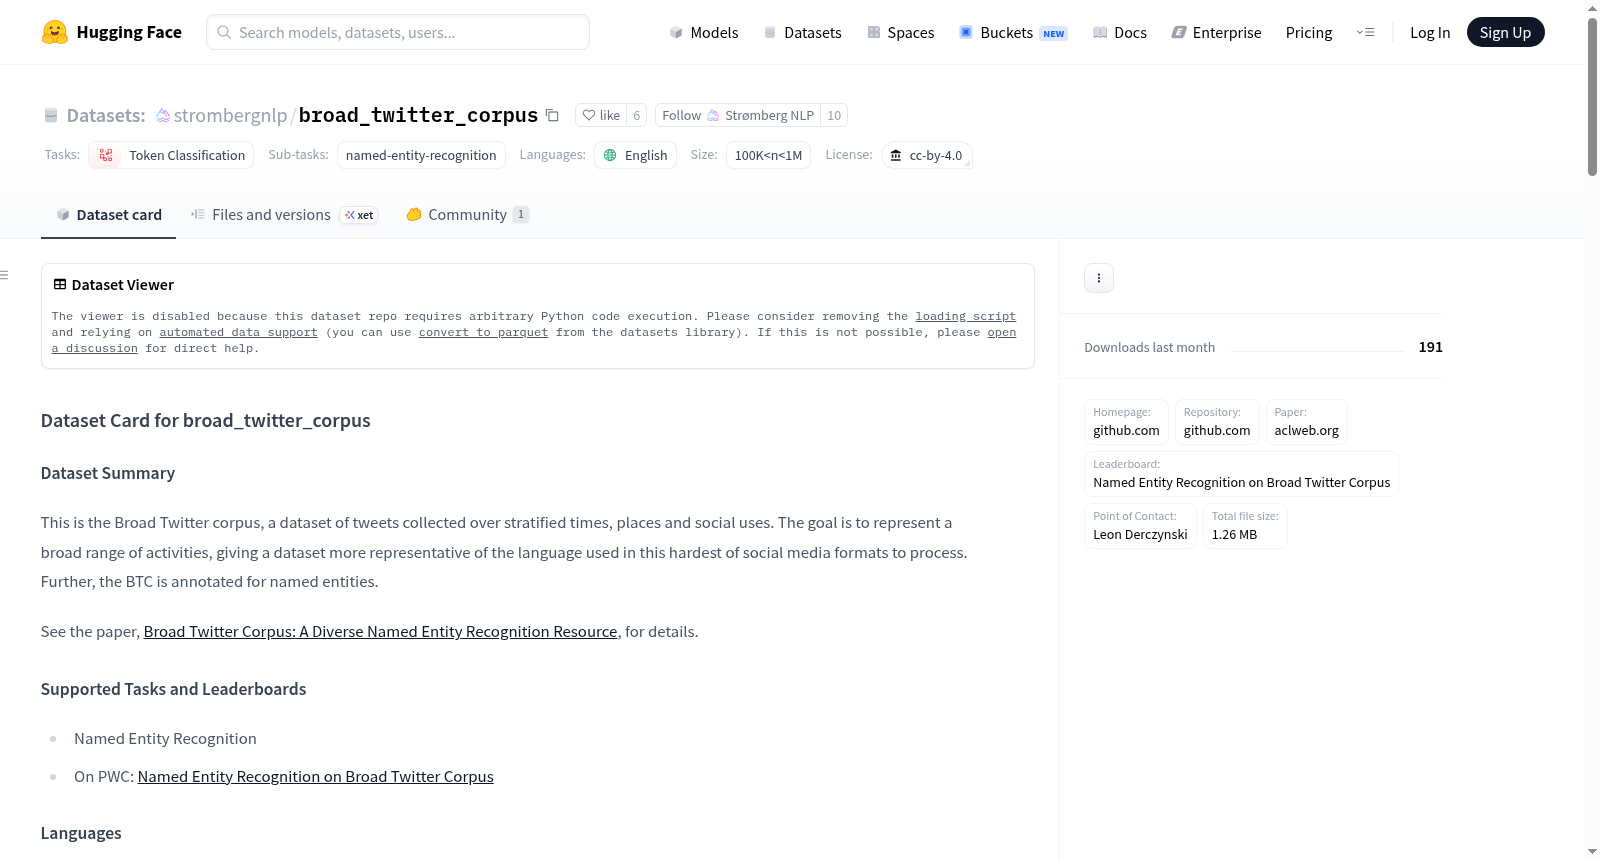Open Buckets from the navbar
The image size is (1600, 861).
(1013, 32)
